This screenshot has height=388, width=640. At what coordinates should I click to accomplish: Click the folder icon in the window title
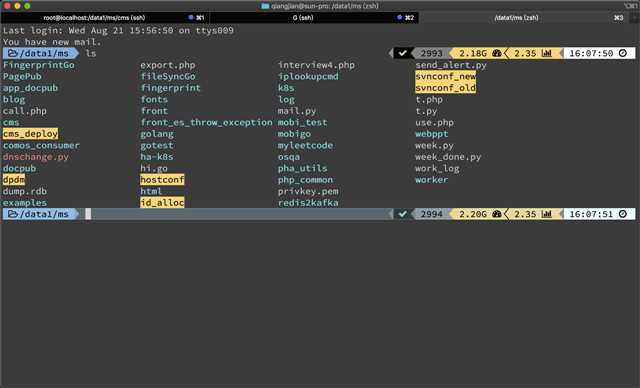[265, 6]
